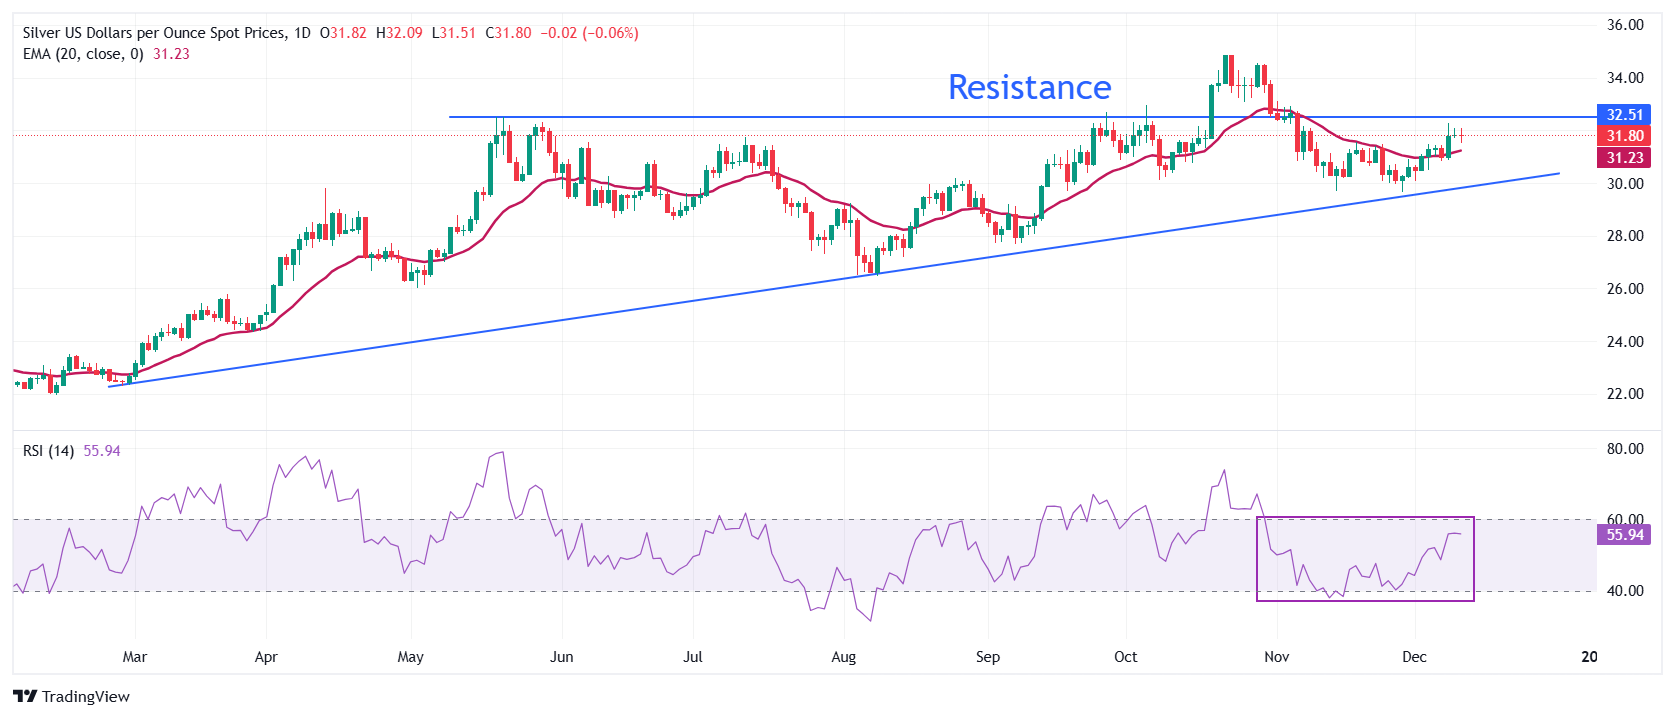Click the 80.00 level on the RSI axis
This screenshot has width=1675, height=718.
click(x=1625, y=449)
